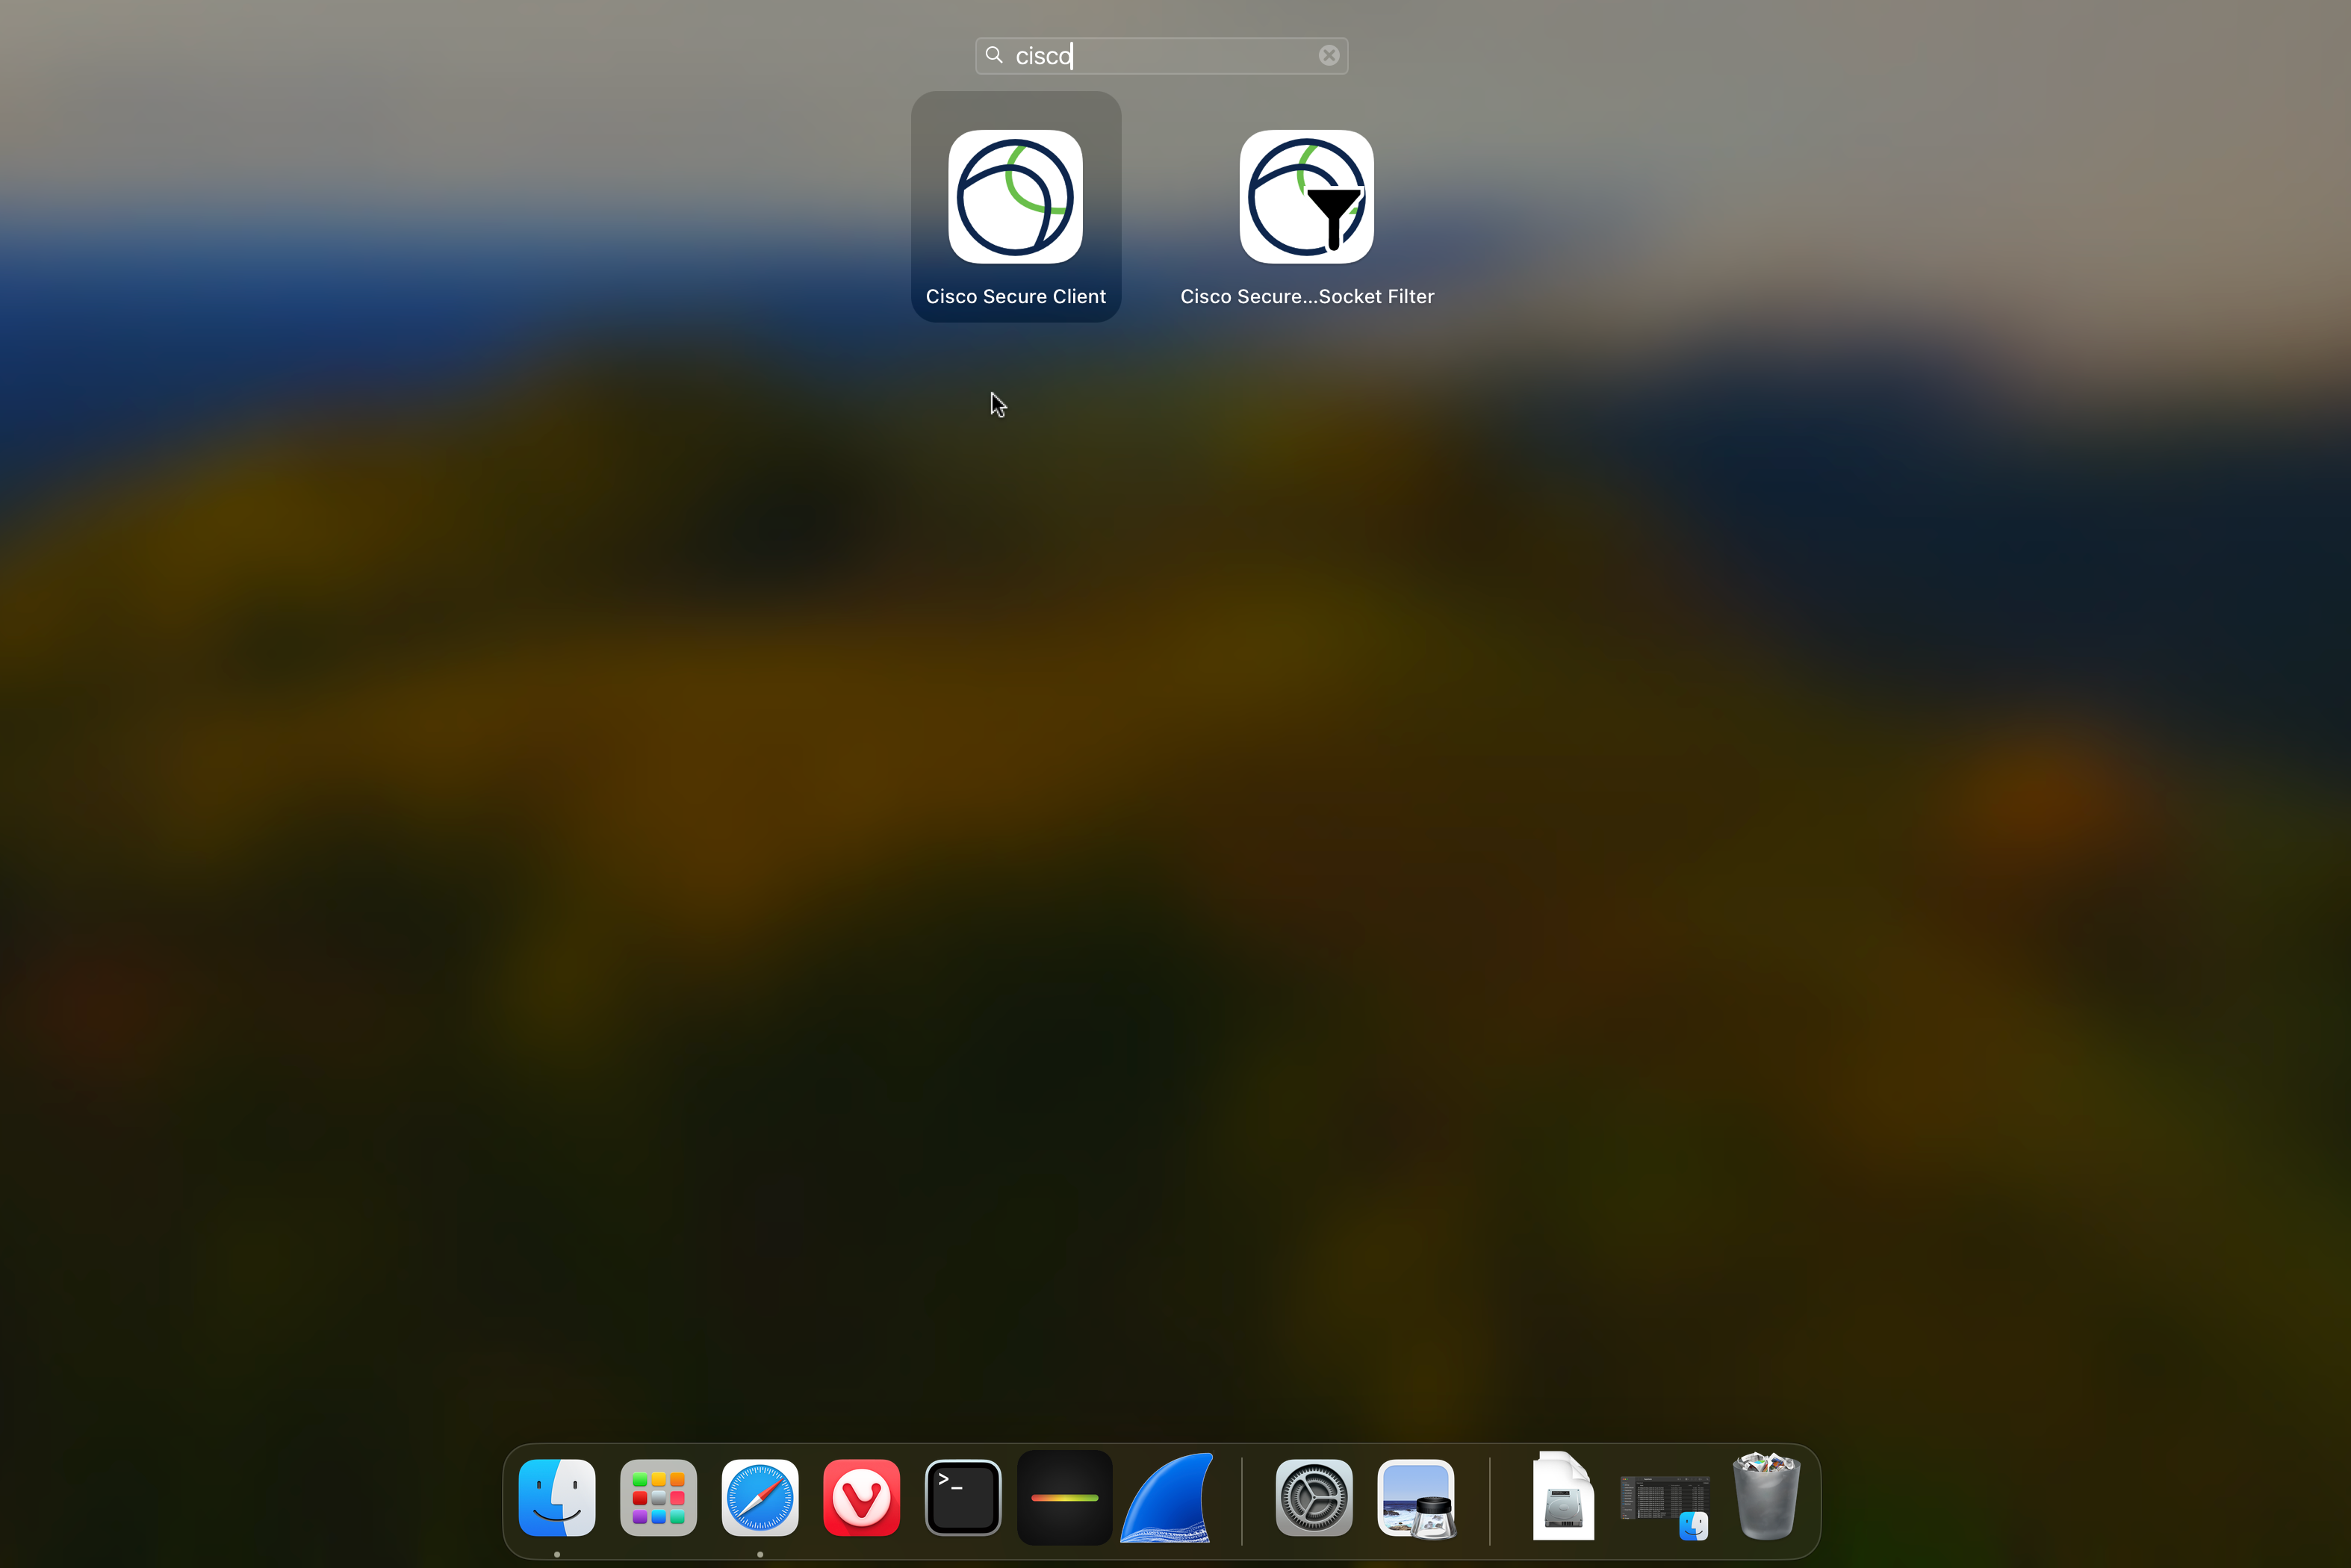Click the Launchpad icon in Dock
This screenshot has height=1568, width=2351.
click(658, 1497)
